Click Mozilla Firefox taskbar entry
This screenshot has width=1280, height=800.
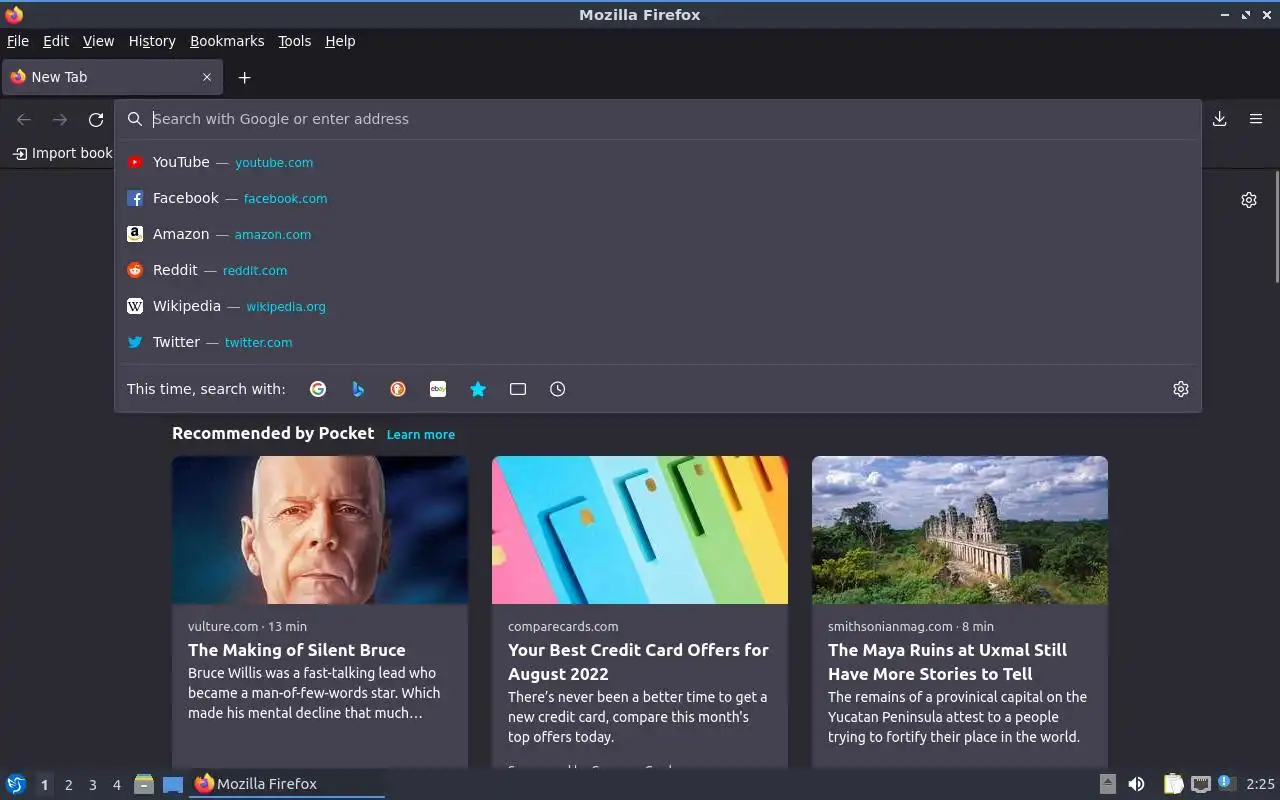(287, 784)
